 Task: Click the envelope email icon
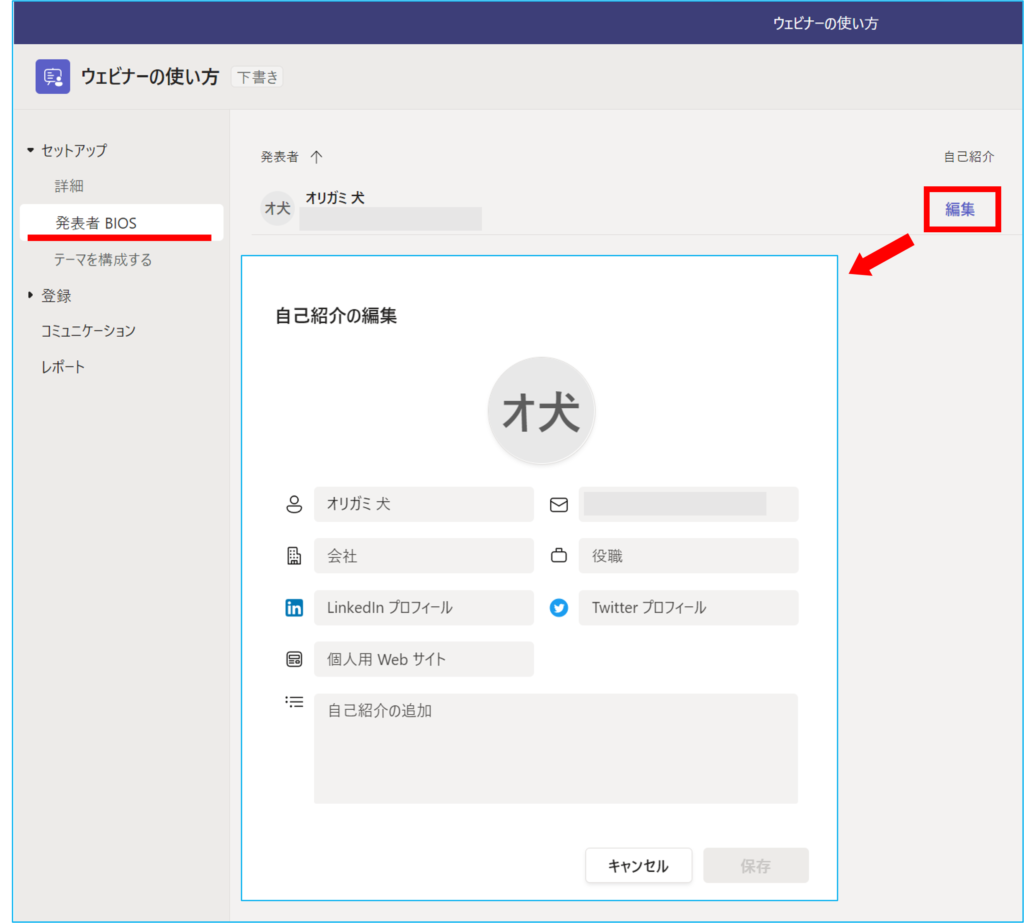pyautogui.click(x=559, y=505)
